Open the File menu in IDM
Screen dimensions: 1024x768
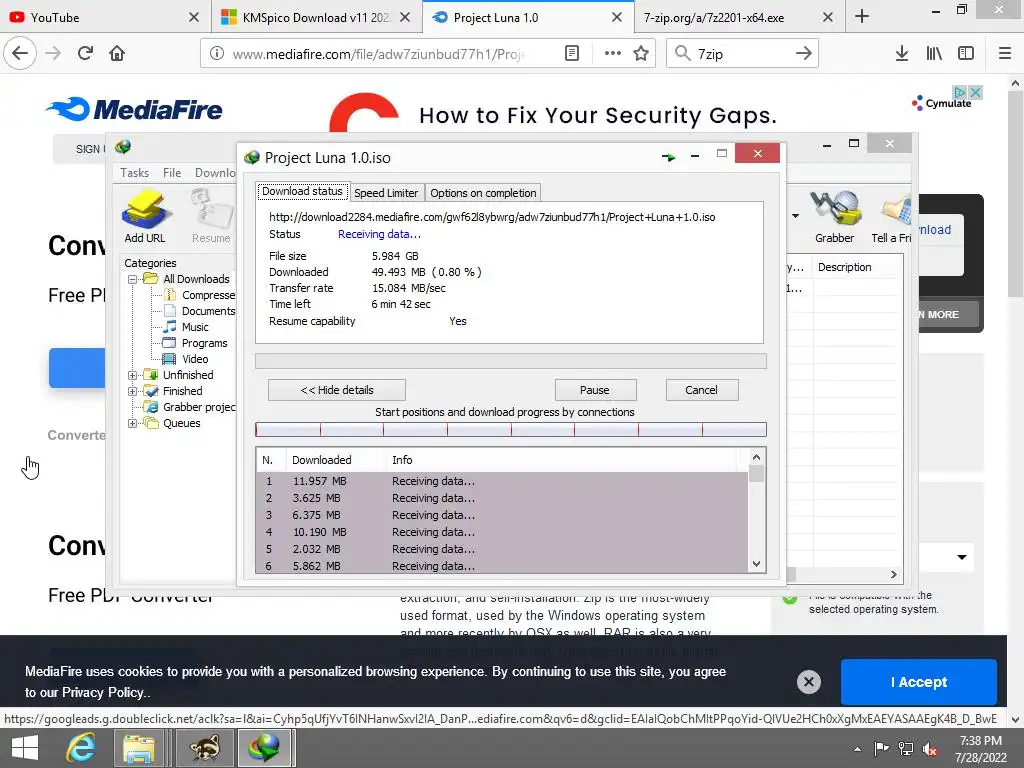pyautogui.click(x=172, y=172)
